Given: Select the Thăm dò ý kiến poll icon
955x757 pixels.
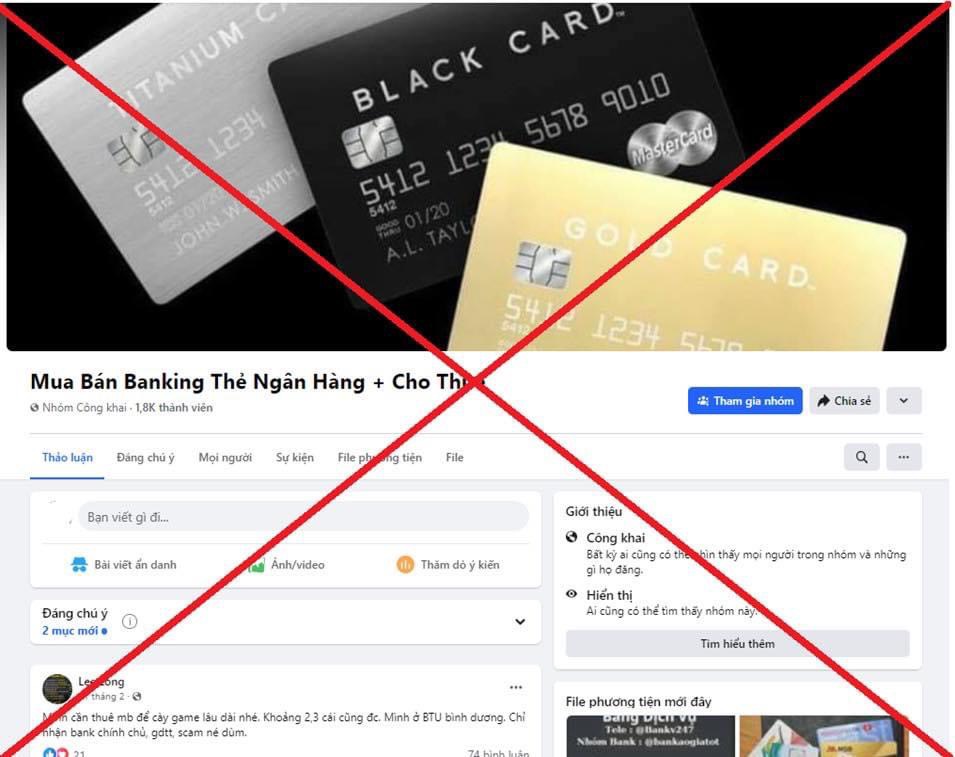Looking at the screenshot, I should (405, 565).
